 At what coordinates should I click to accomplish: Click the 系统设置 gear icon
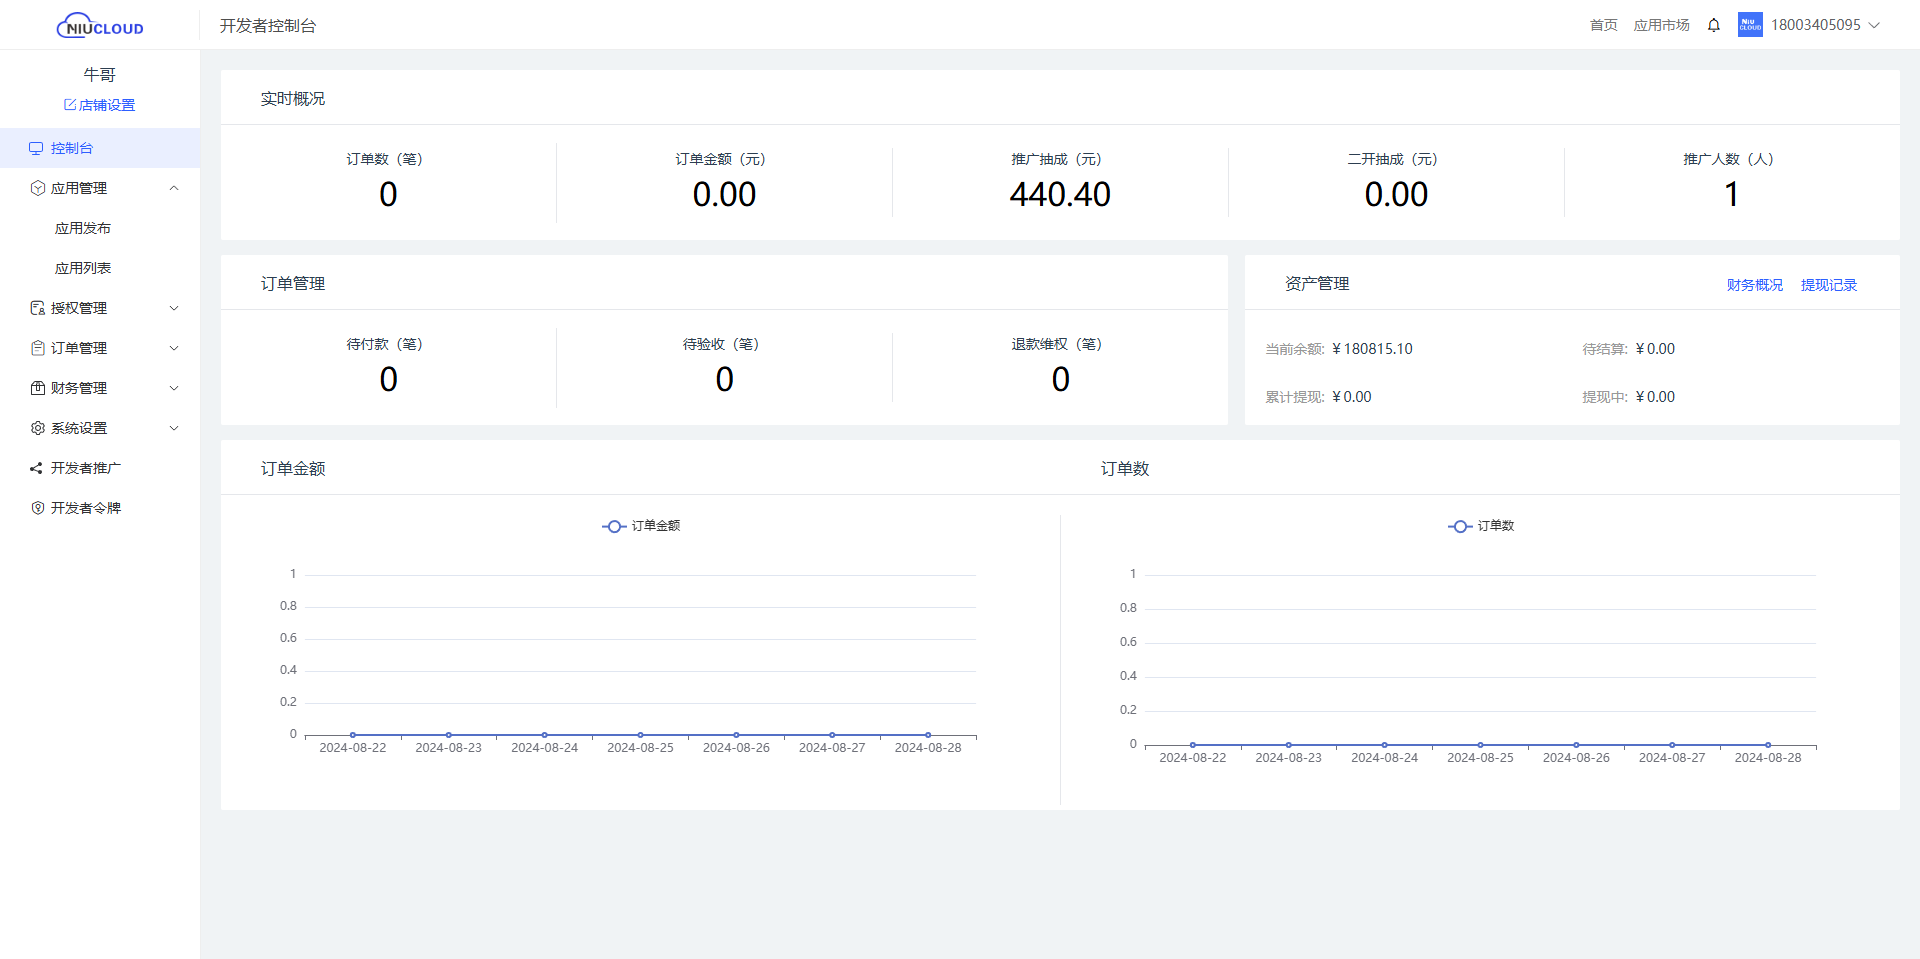pos(37,428)
